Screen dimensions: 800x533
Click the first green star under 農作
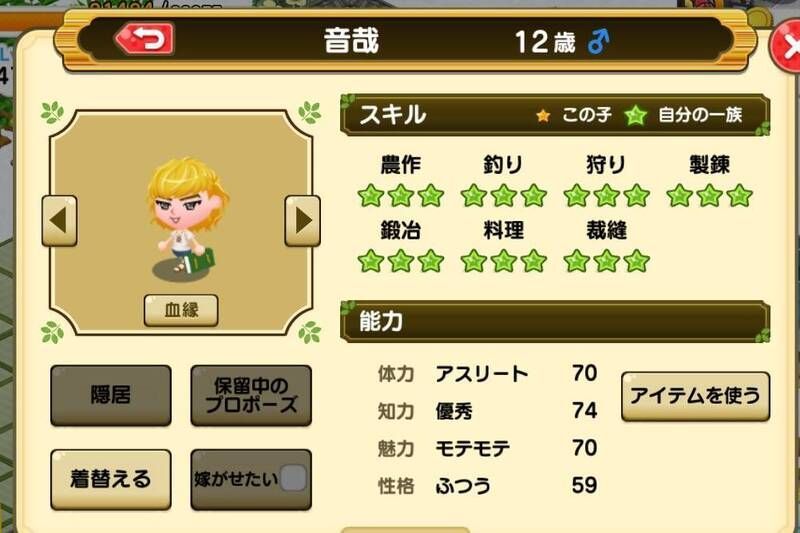[371, 196]
